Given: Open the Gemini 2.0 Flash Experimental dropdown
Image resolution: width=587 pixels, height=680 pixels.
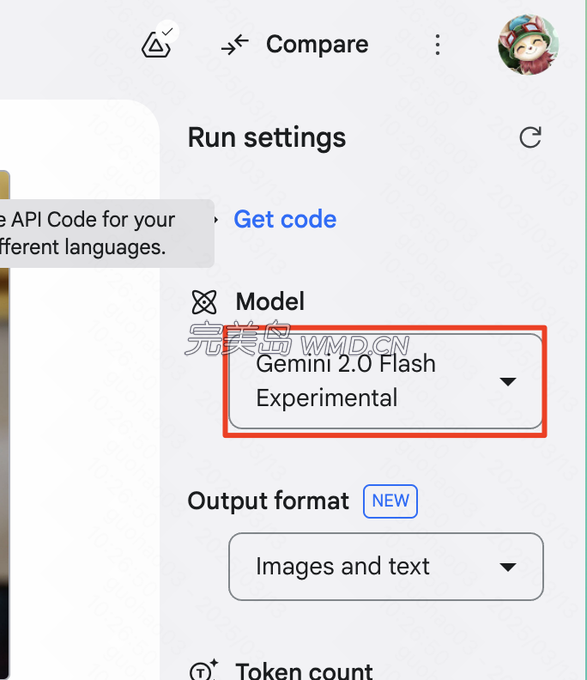Looking at the screenshot, I should pyautogui.click(x=386, y=381).
